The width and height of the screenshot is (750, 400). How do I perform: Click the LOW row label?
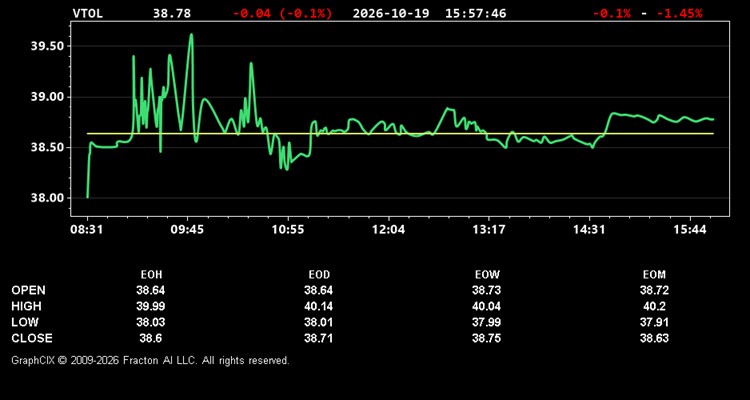coord(25,322)
